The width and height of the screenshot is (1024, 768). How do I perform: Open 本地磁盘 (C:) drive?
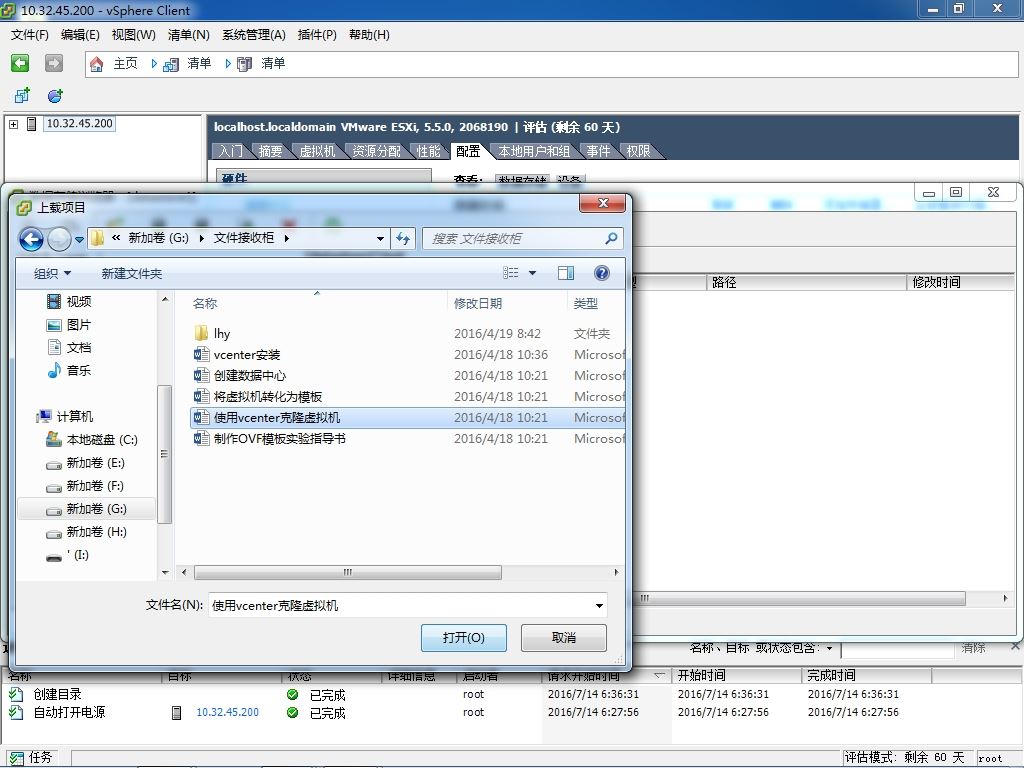[91, 440]
